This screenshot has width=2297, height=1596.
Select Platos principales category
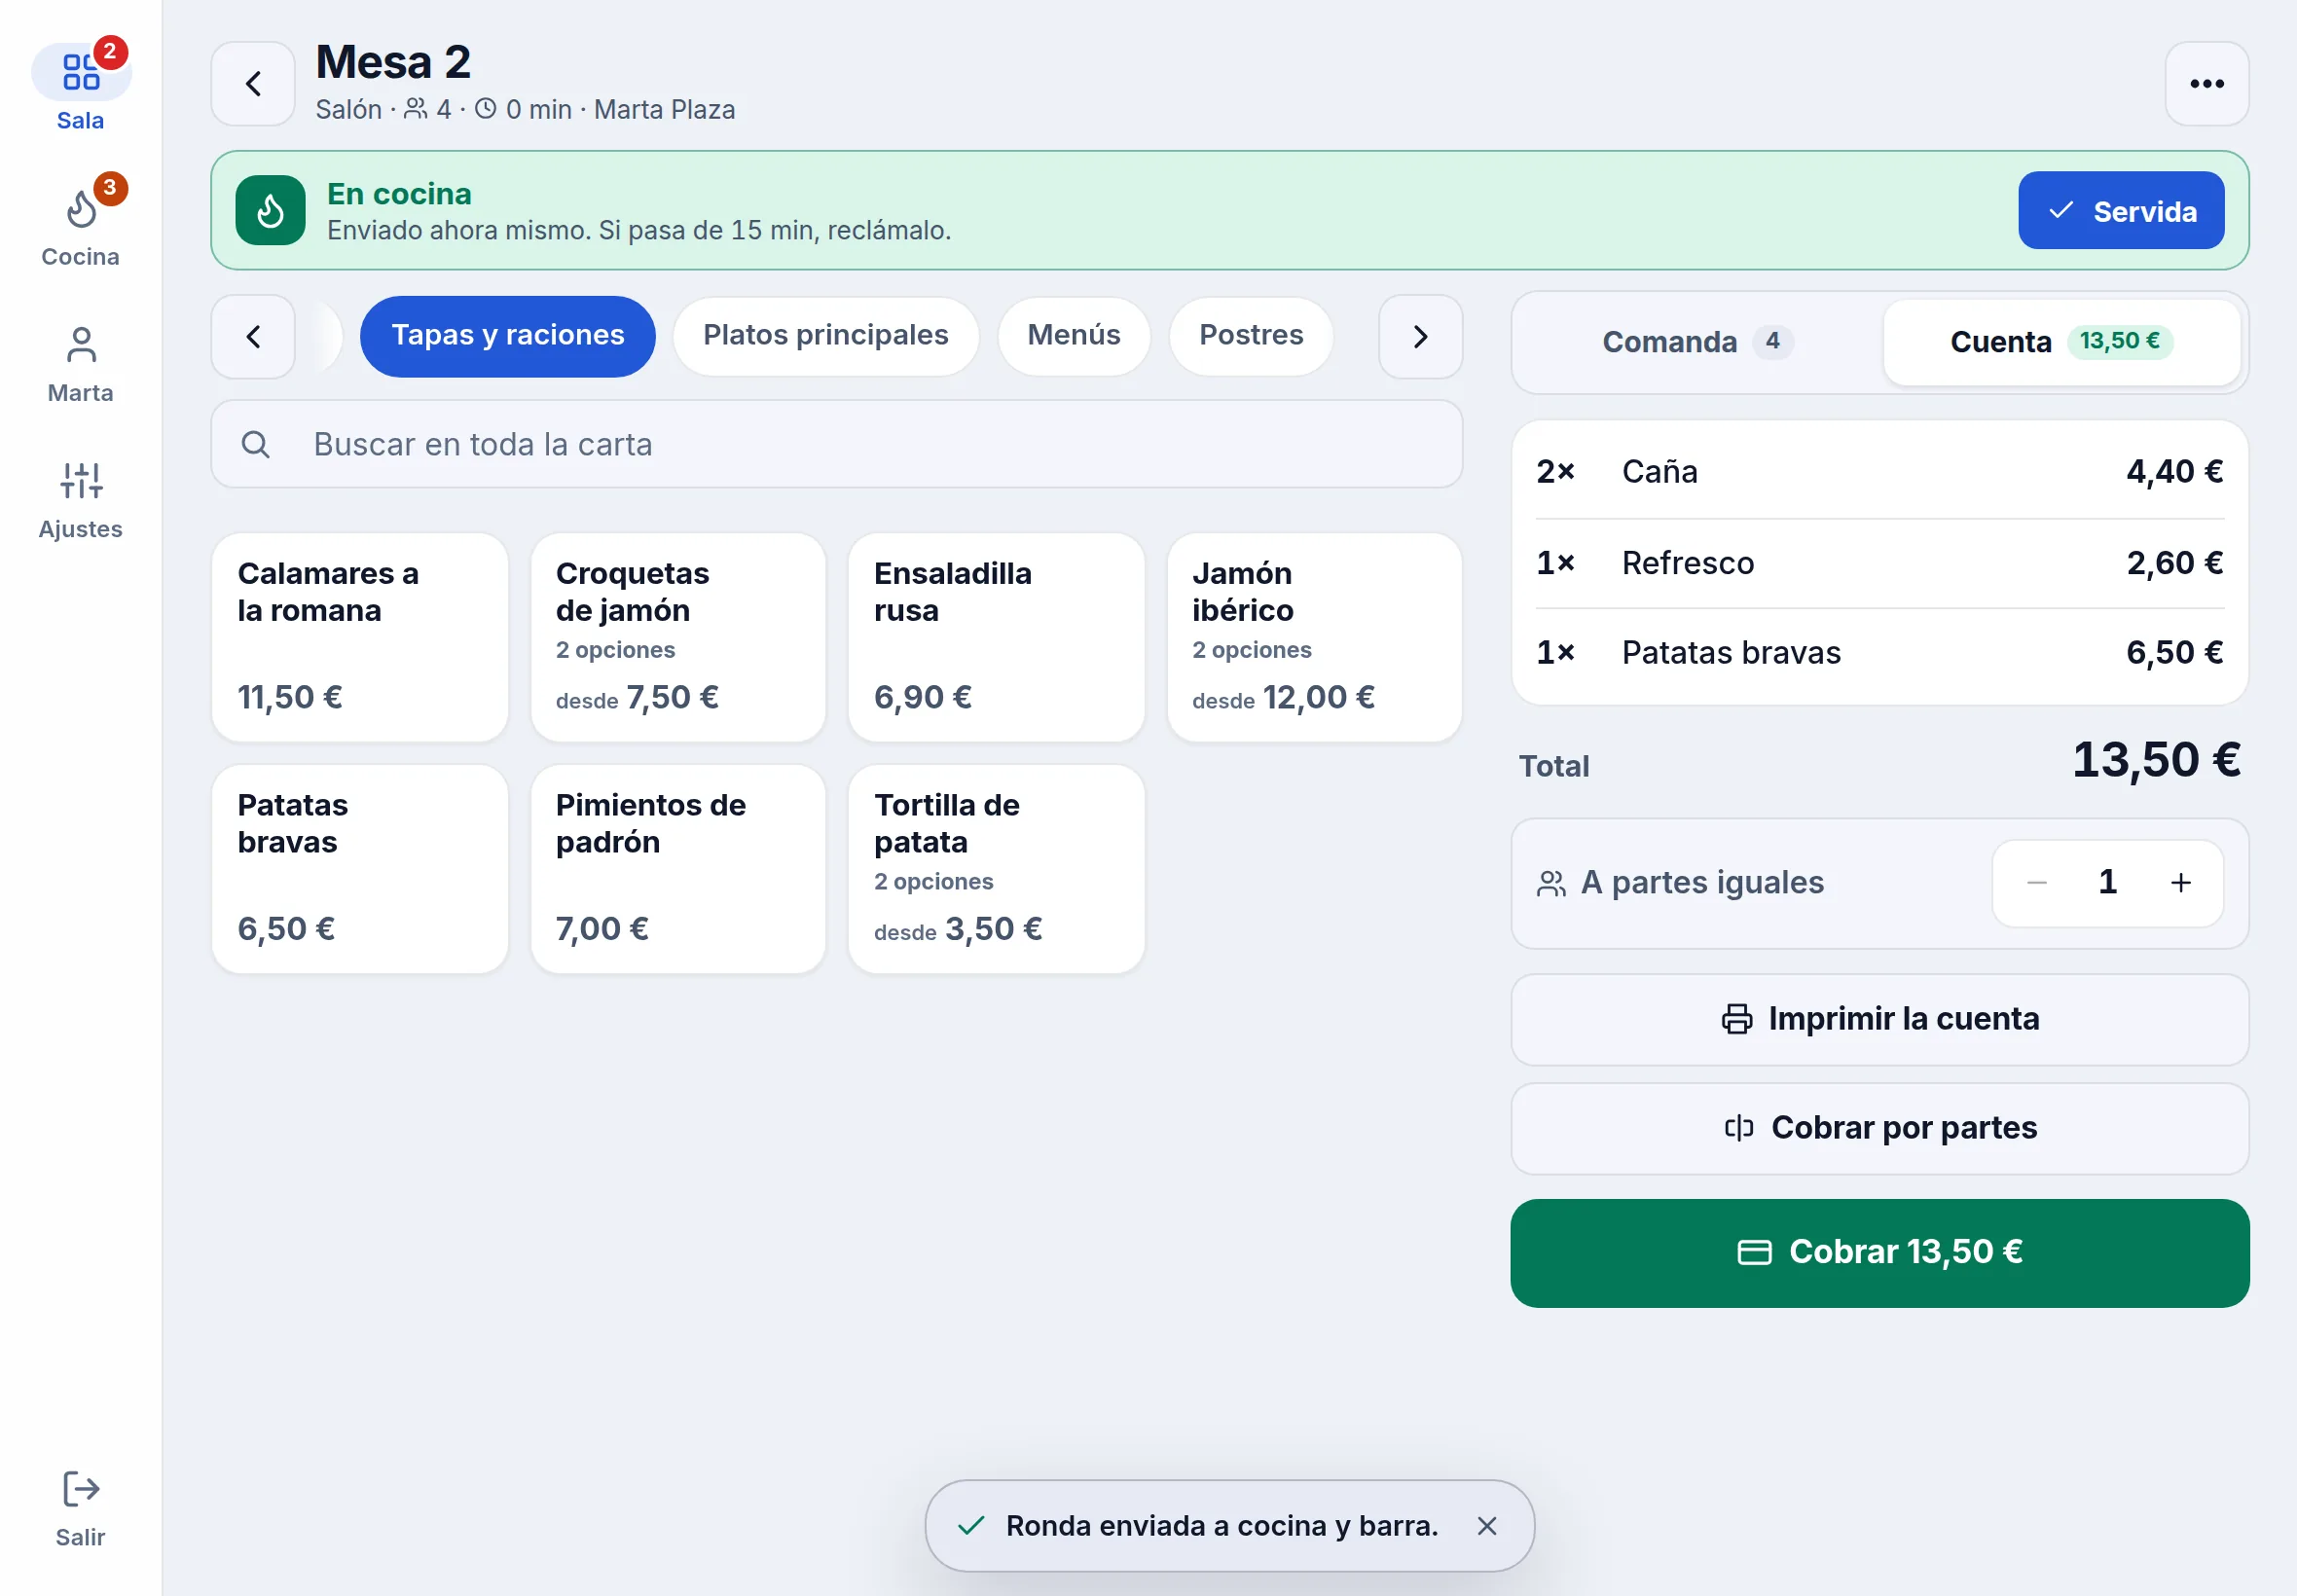click(x=825, y=336)
